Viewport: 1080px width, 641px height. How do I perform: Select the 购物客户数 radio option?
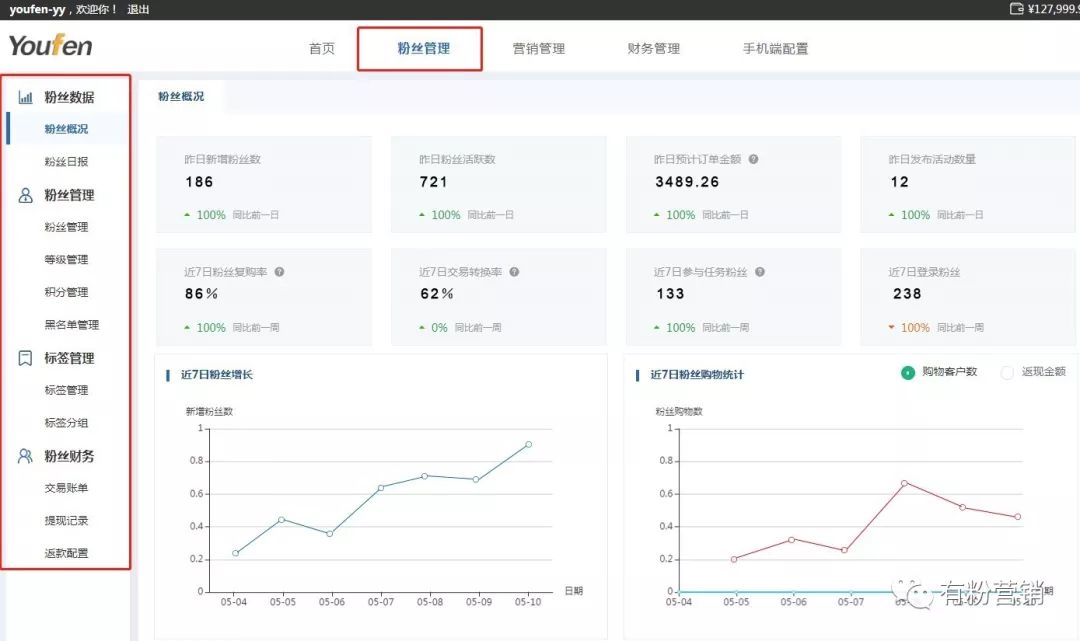pos(908,372)
